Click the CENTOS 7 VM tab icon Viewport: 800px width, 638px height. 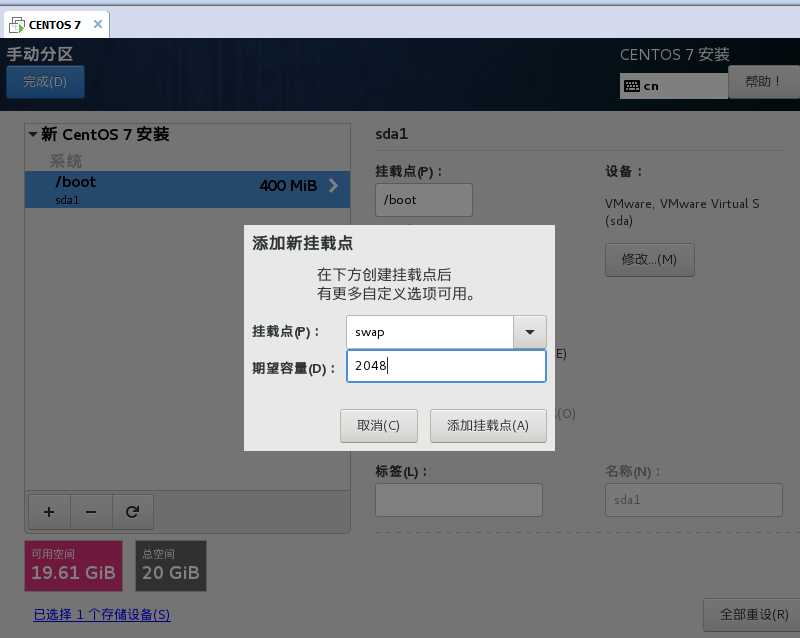[17, 24]
